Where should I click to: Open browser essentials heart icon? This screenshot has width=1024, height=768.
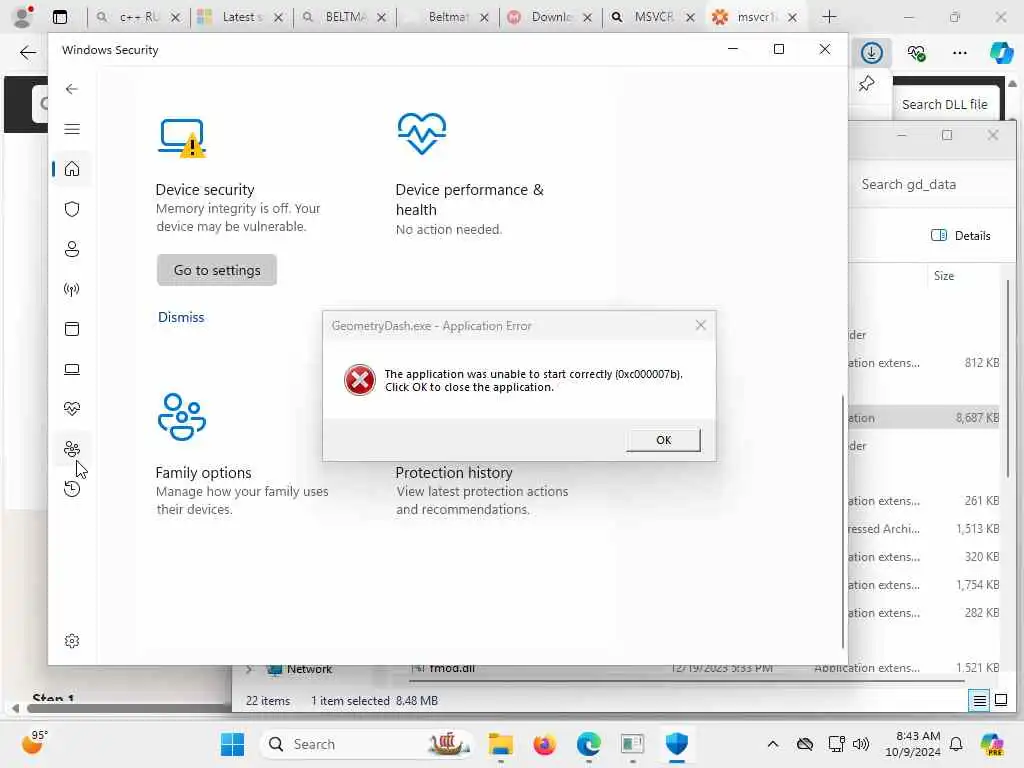916,52
